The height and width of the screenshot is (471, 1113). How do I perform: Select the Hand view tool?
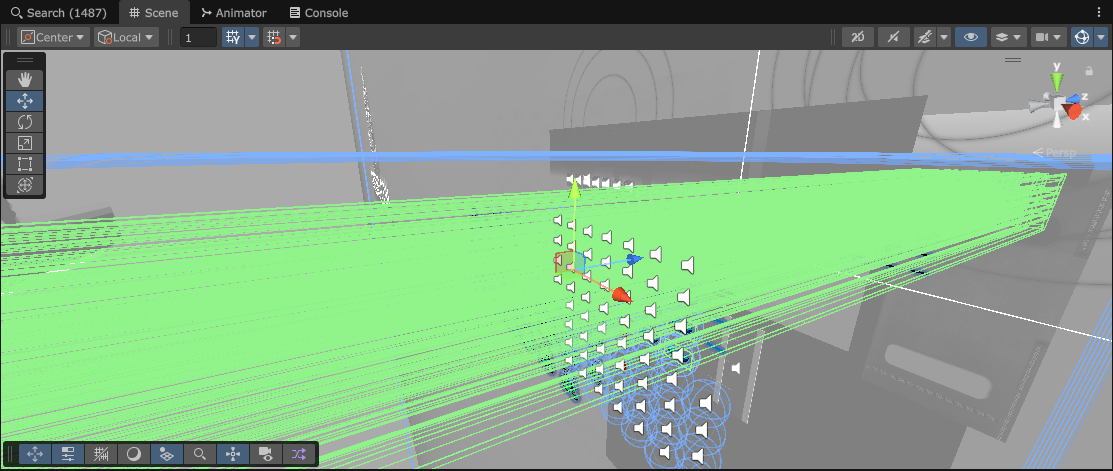click(x=25, y=80)
